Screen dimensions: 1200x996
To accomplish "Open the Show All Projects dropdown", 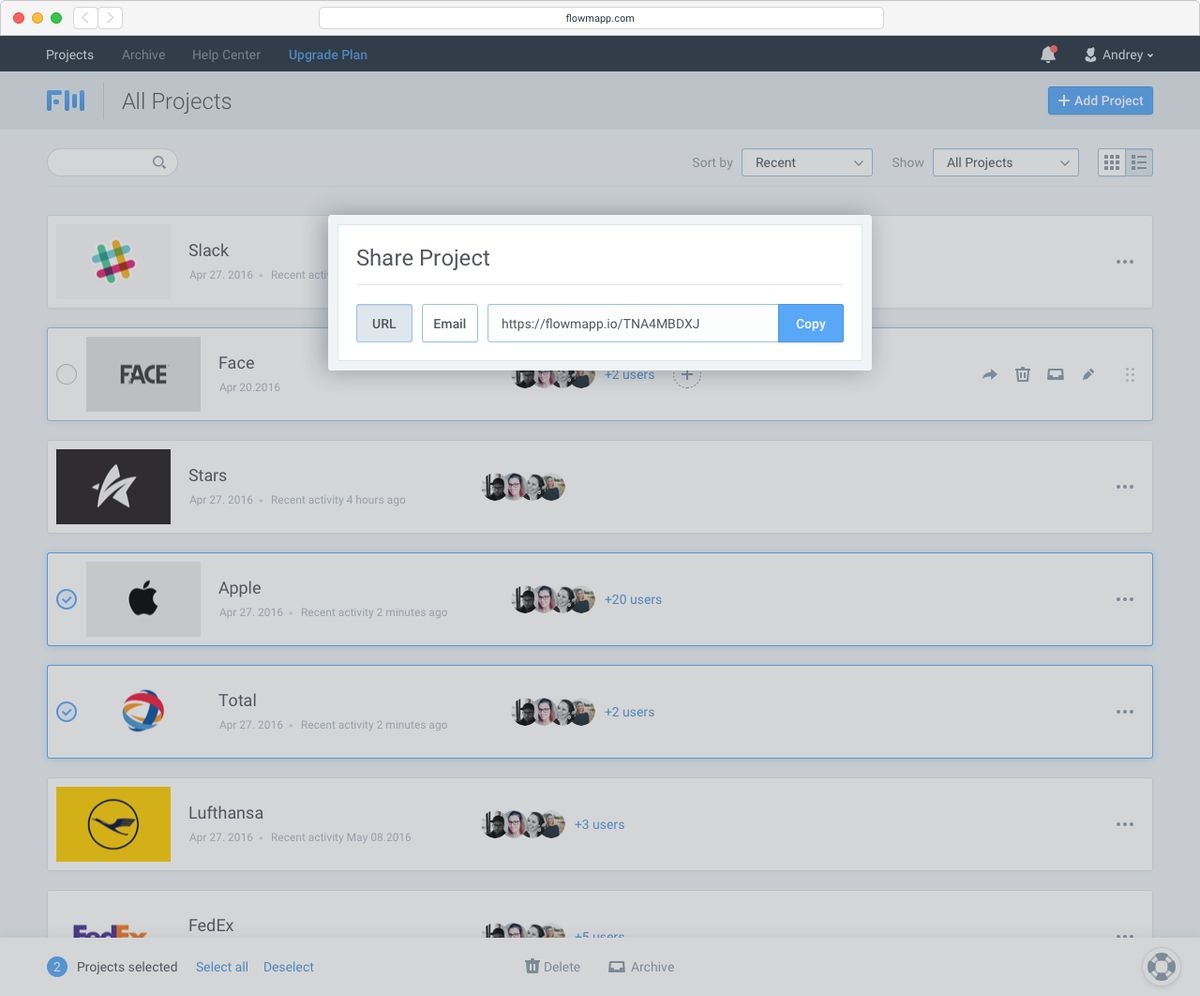I will click(1005, 162).
